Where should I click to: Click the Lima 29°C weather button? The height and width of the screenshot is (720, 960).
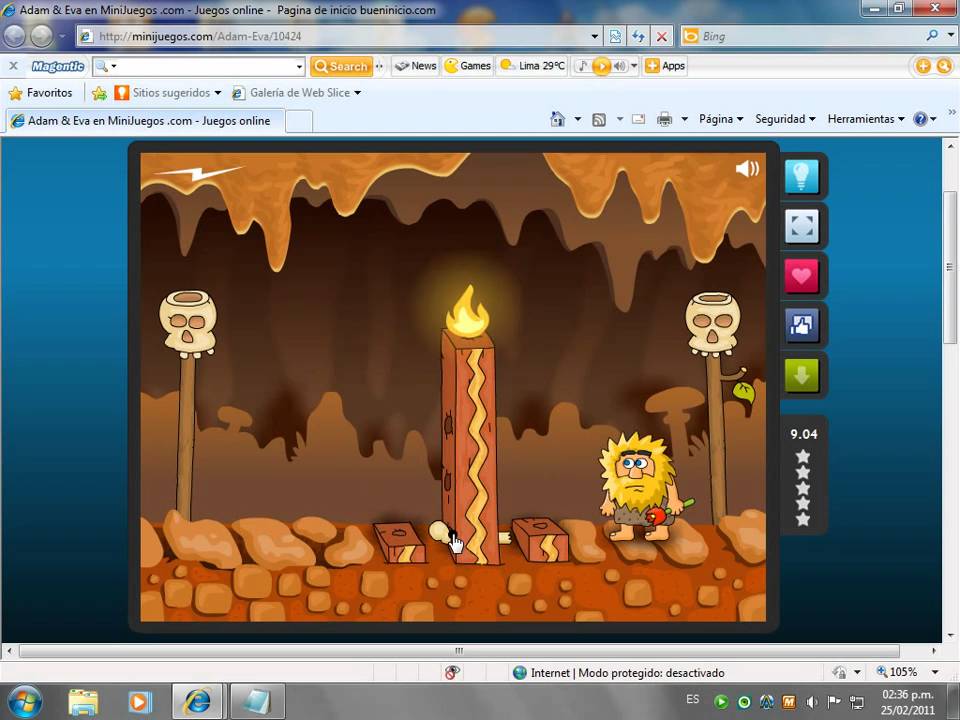pyautogui.click(x=533, y=66)
